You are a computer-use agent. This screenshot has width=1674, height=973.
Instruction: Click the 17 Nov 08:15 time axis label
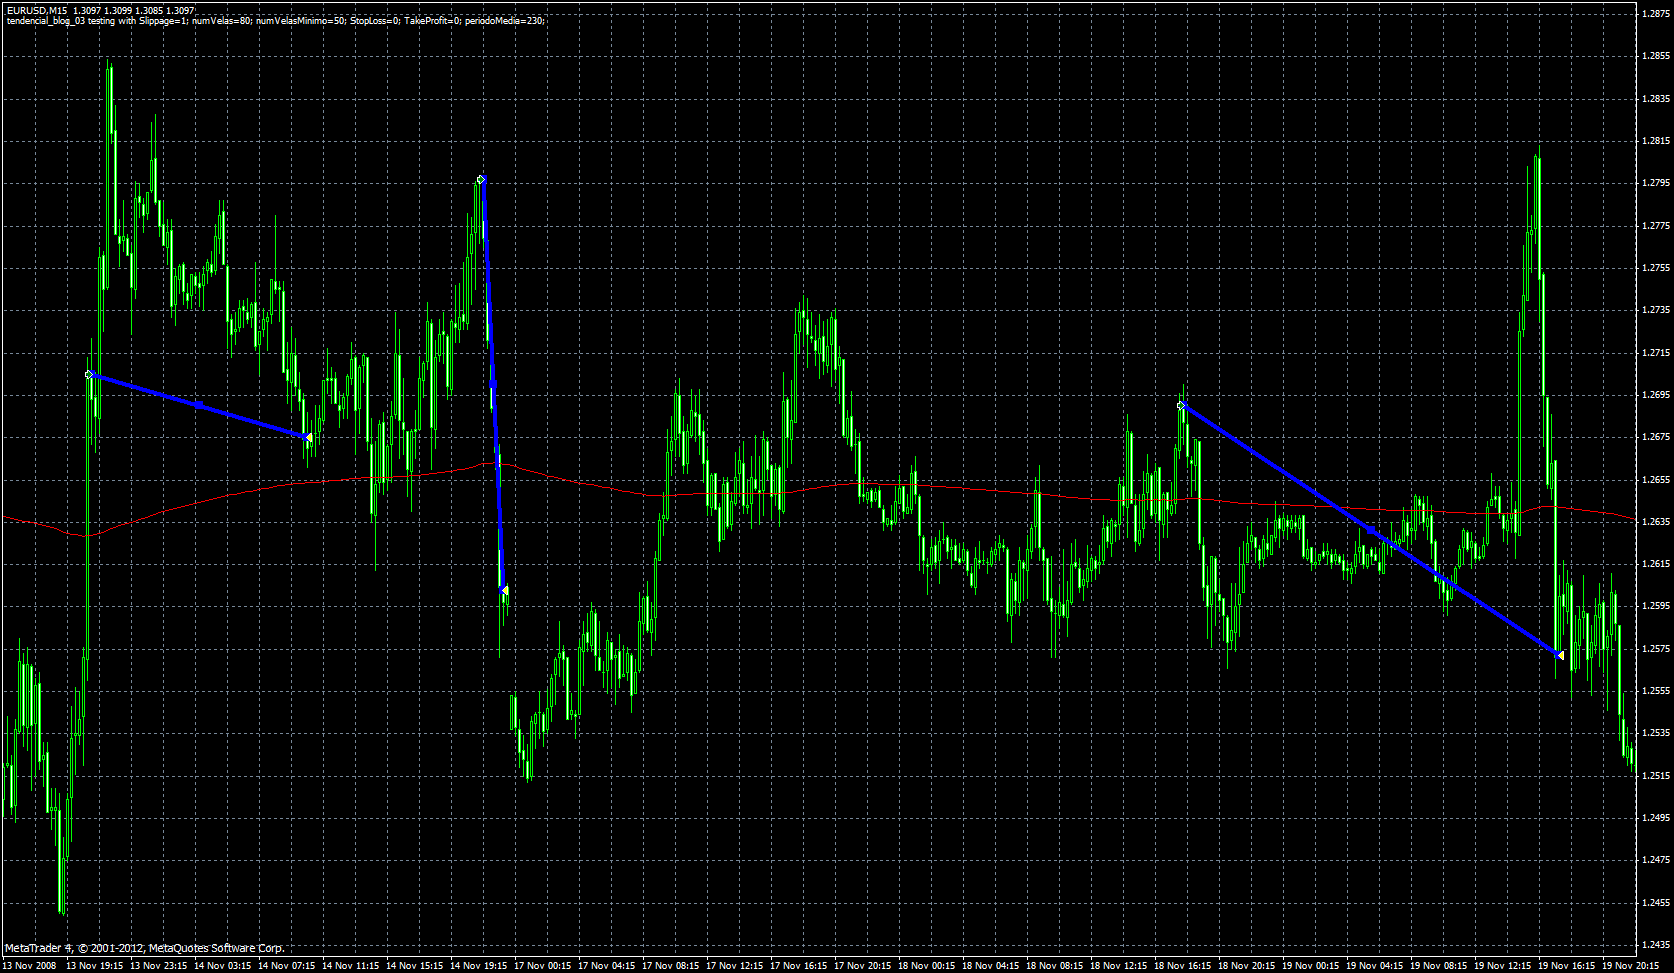click(671, 966)
